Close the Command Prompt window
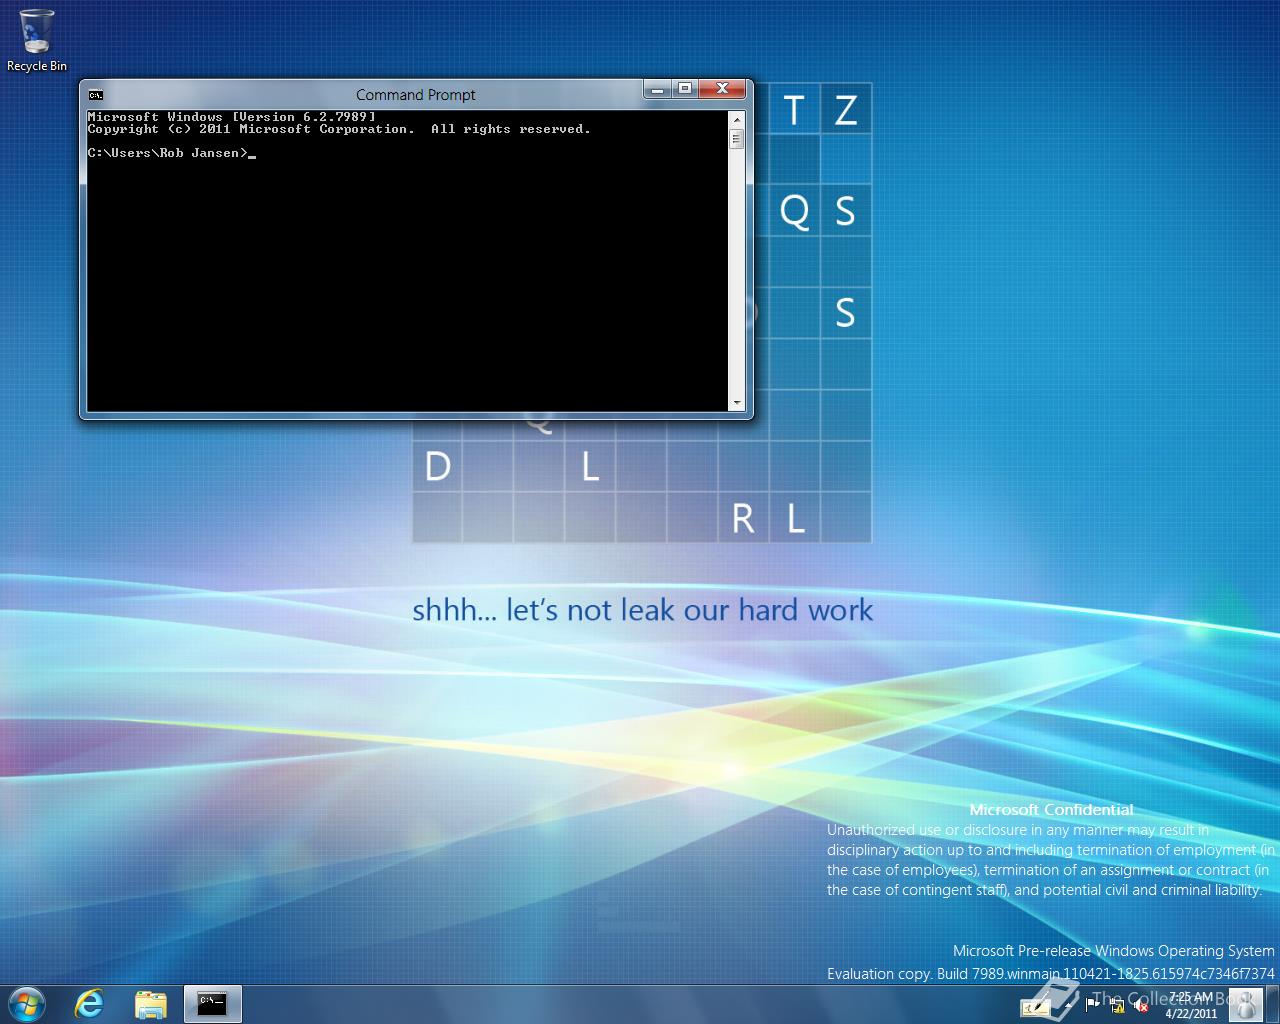The image size is (1280, 1024). coord(723,89)
